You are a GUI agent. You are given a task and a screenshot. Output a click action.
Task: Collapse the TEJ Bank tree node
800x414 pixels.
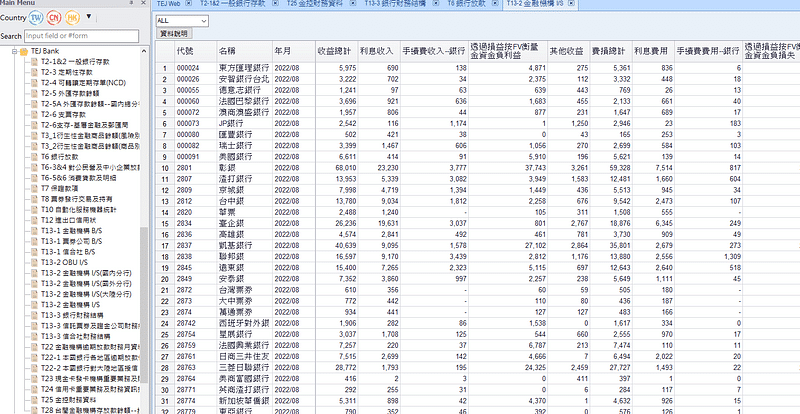[13, 50]
